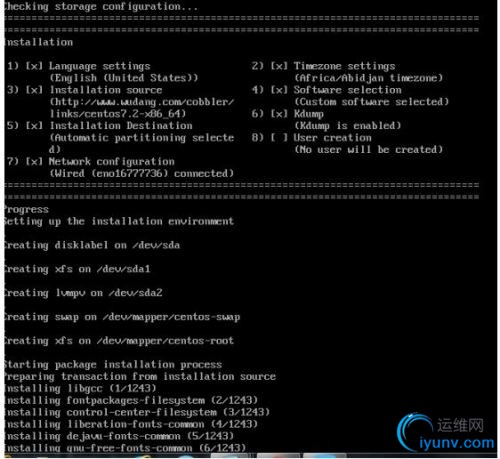
Task: Click 'Installing libgcc (1/1243)' line
Action: [80, 389]
